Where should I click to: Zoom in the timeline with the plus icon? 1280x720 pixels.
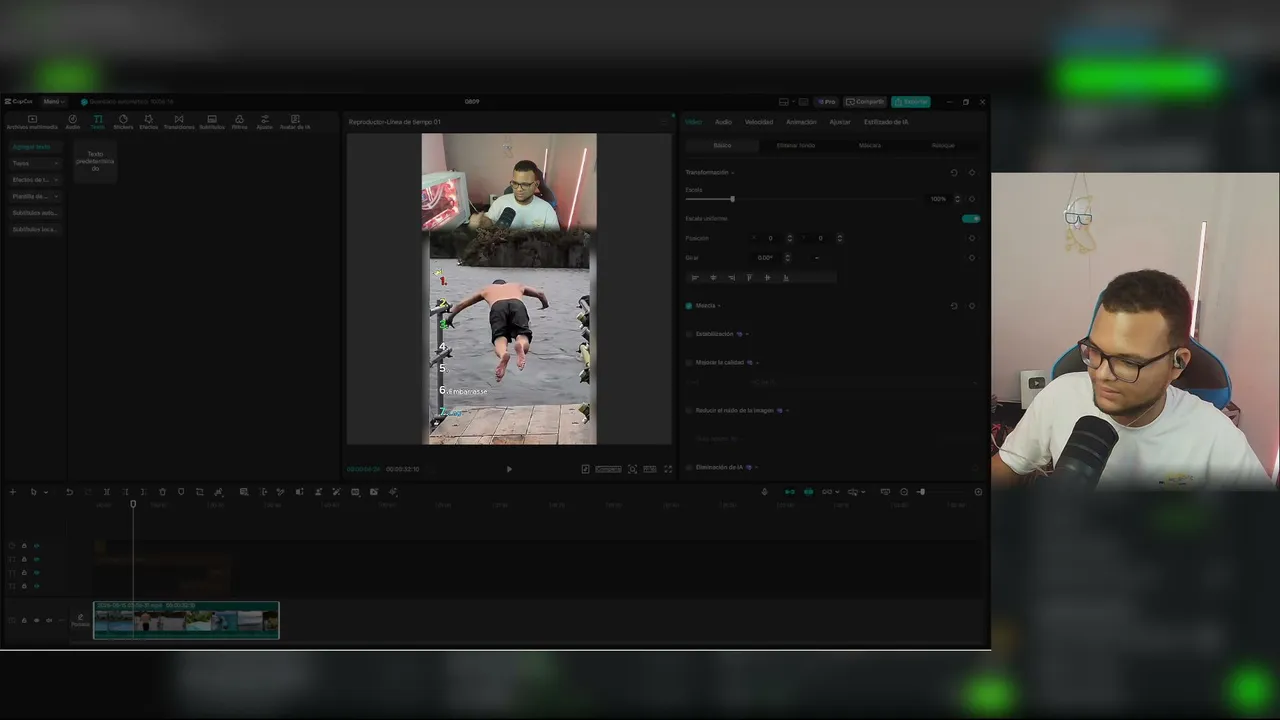click(x=978, y=492)
